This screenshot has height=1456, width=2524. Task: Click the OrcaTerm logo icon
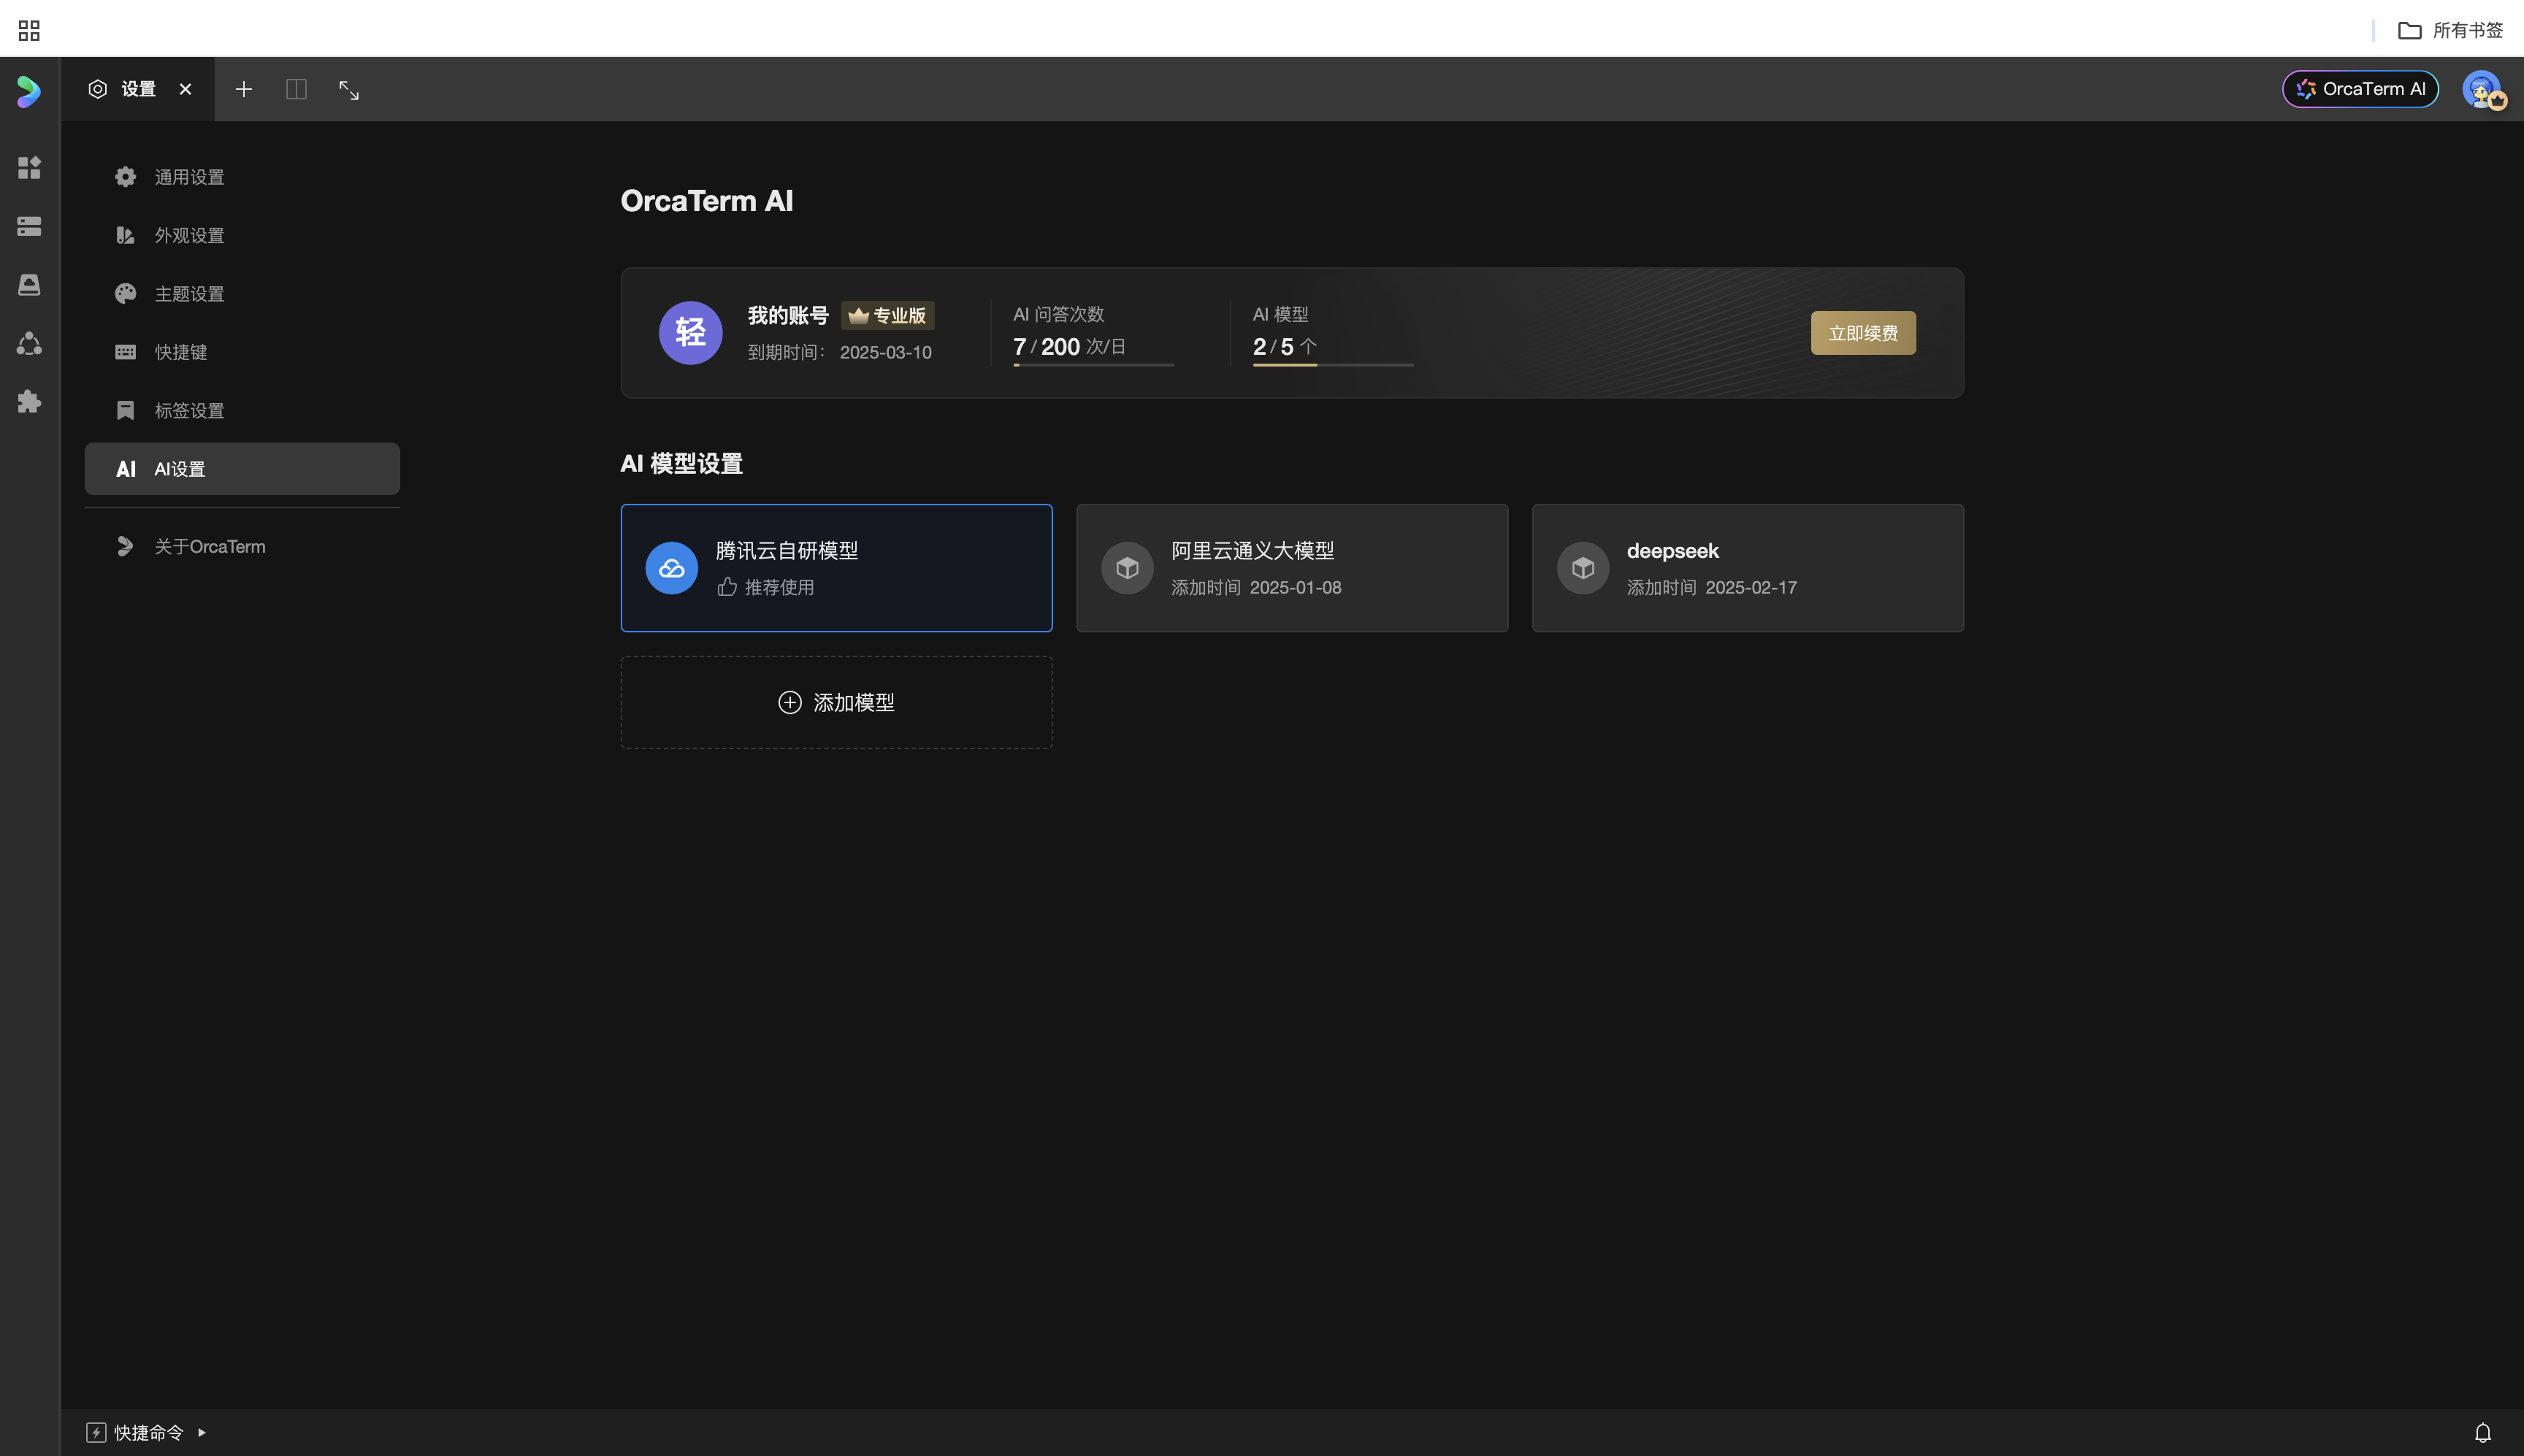click(29, 91)
